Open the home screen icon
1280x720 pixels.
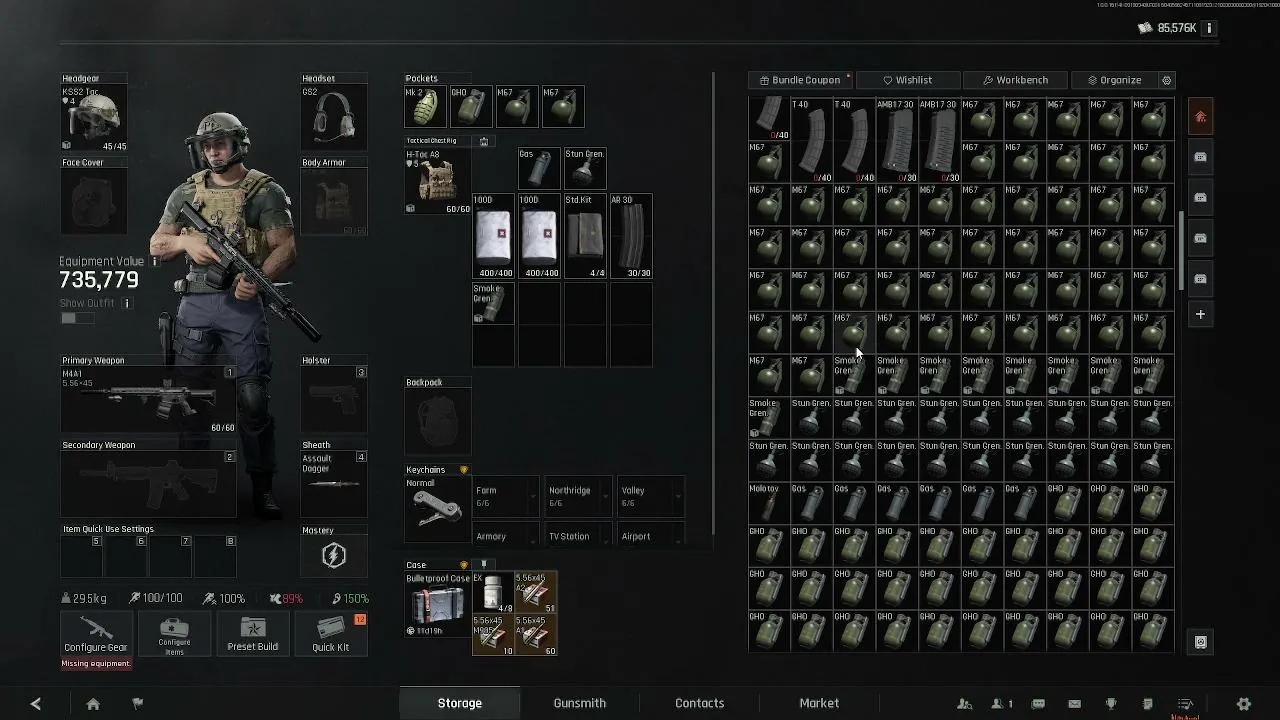pyautogui.click(x=93, y=704)
